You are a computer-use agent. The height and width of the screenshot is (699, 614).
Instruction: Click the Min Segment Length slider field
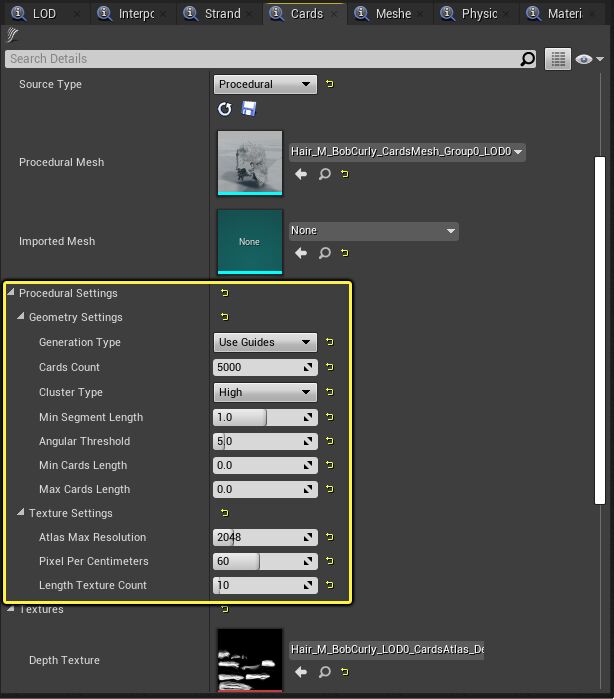coord(265,417)
